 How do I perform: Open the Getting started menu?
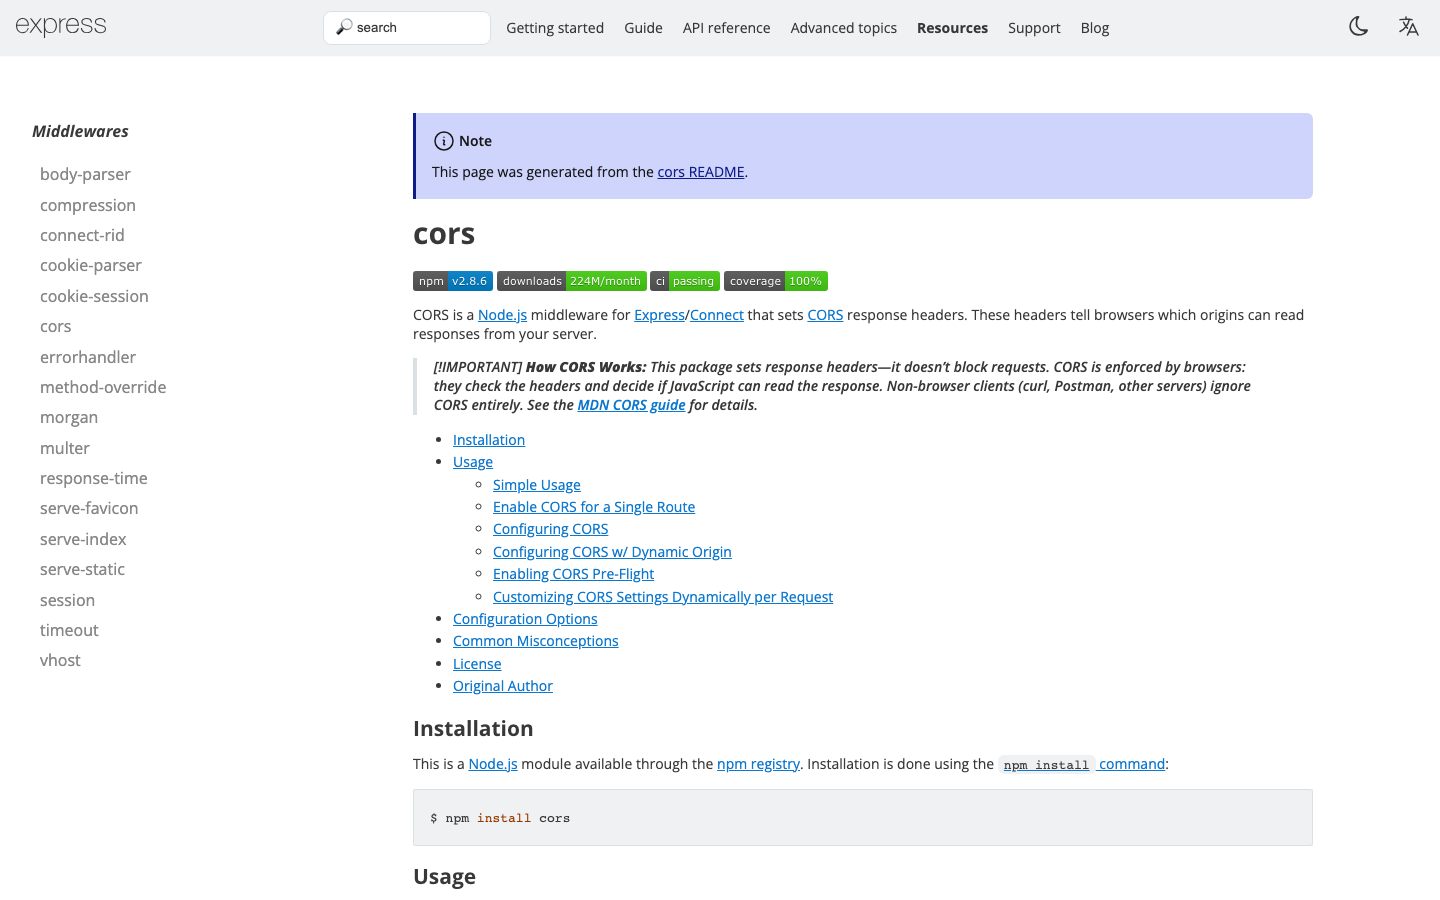click(555, 28)
